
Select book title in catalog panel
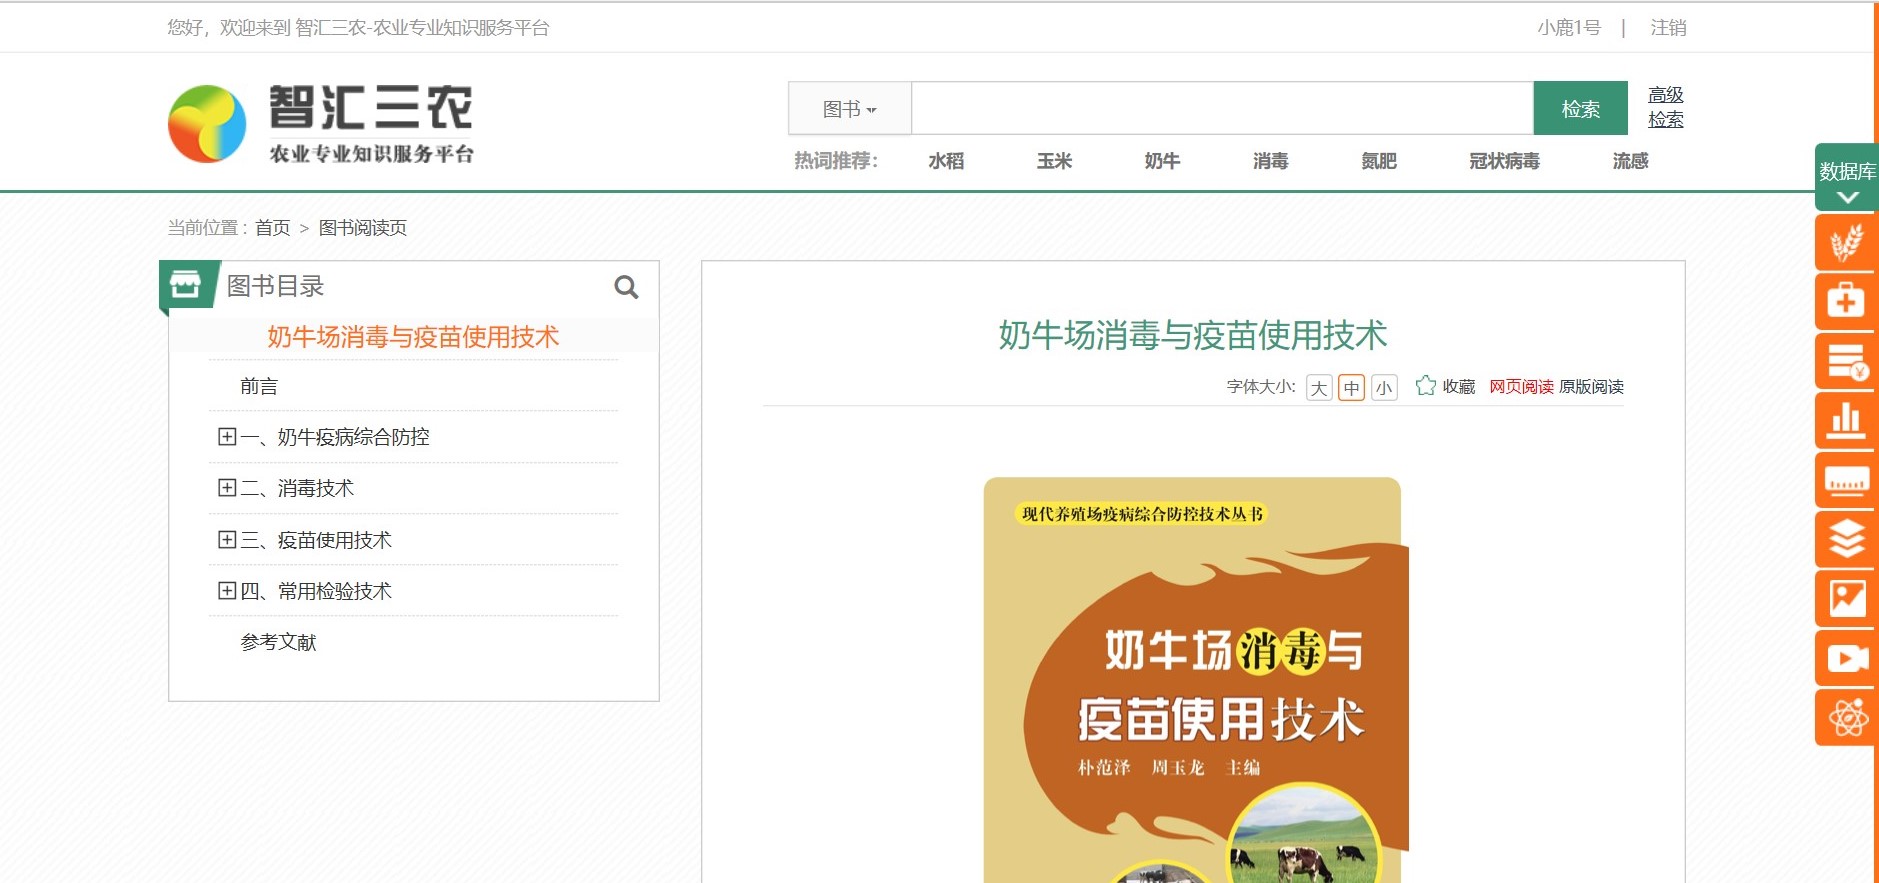(x=413, y=337)
